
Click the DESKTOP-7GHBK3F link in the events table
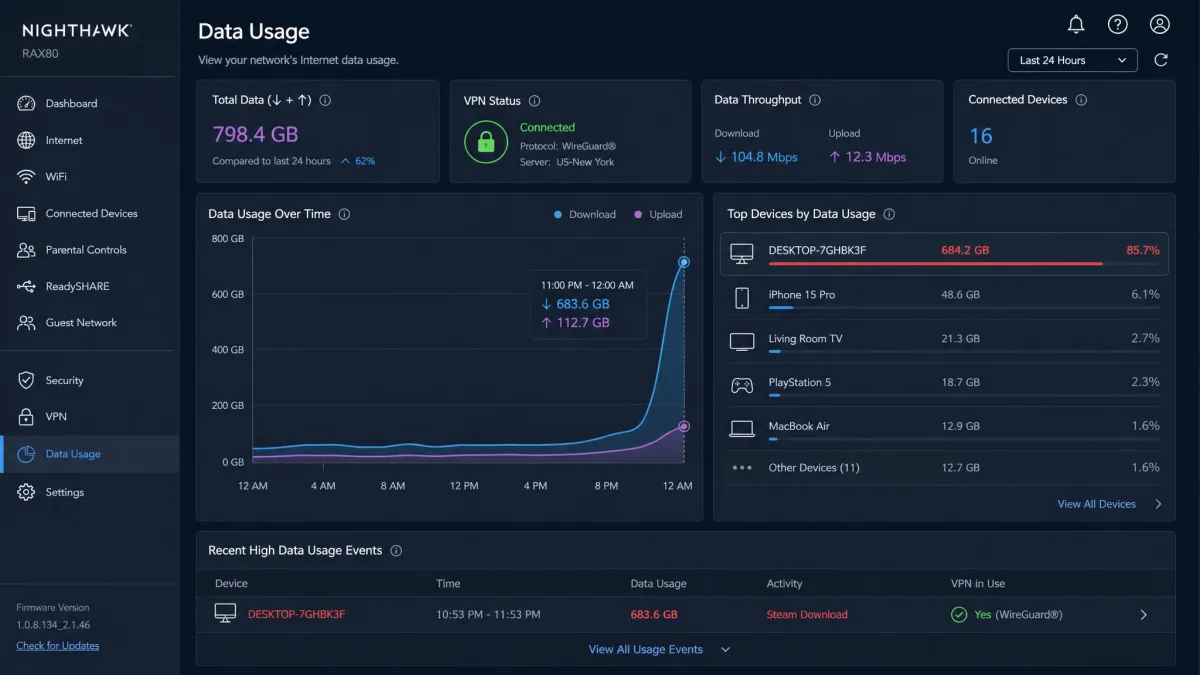296,614
